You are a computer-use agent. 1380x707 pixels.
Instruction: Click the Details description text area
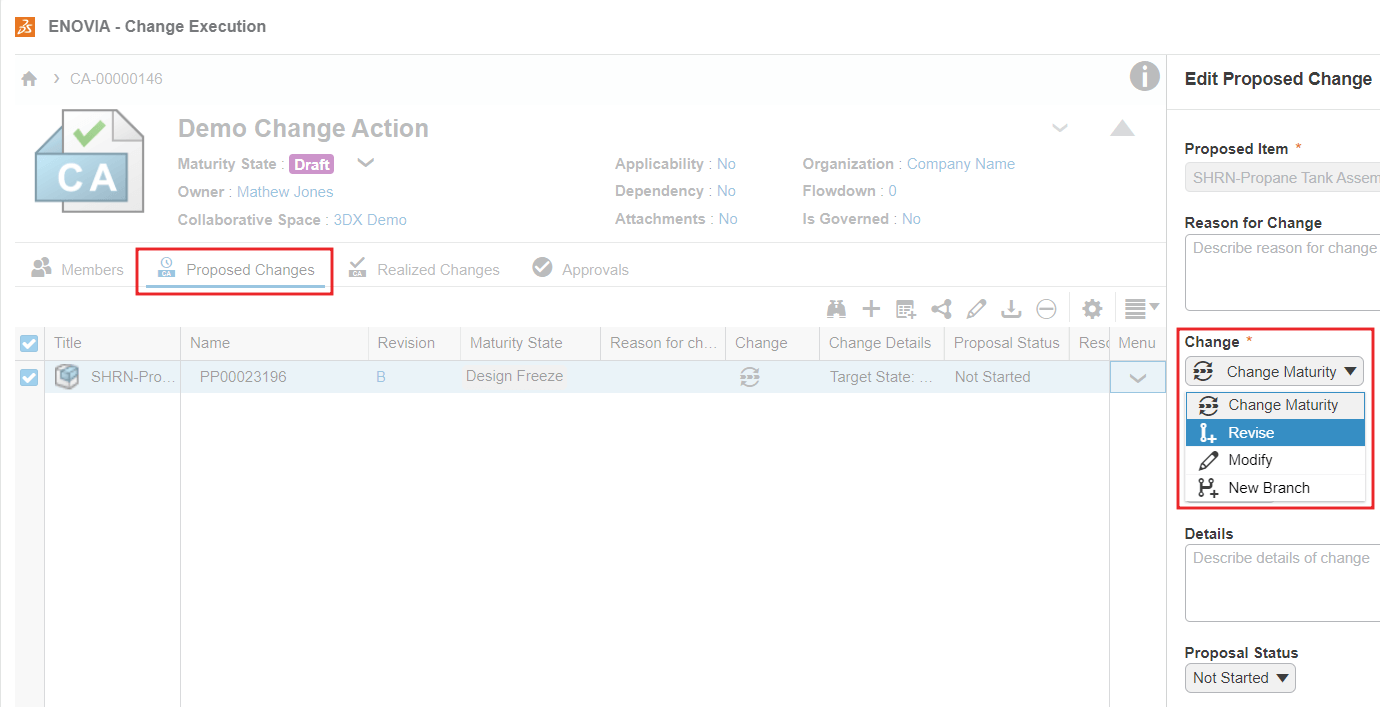[1282, 584]
